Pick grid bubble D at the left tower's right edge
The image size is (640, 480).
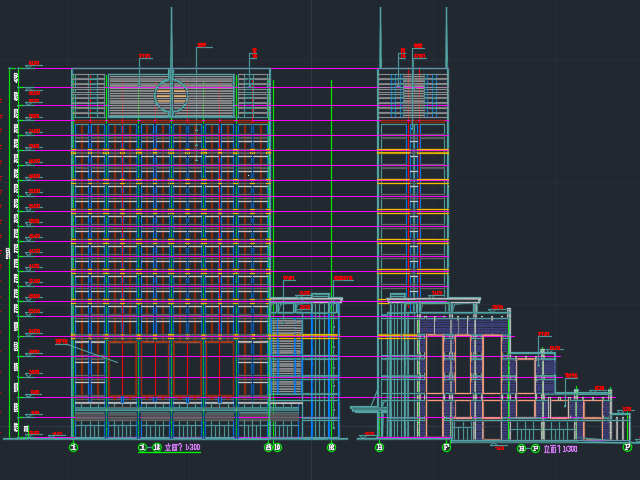(x=277, y=447)
